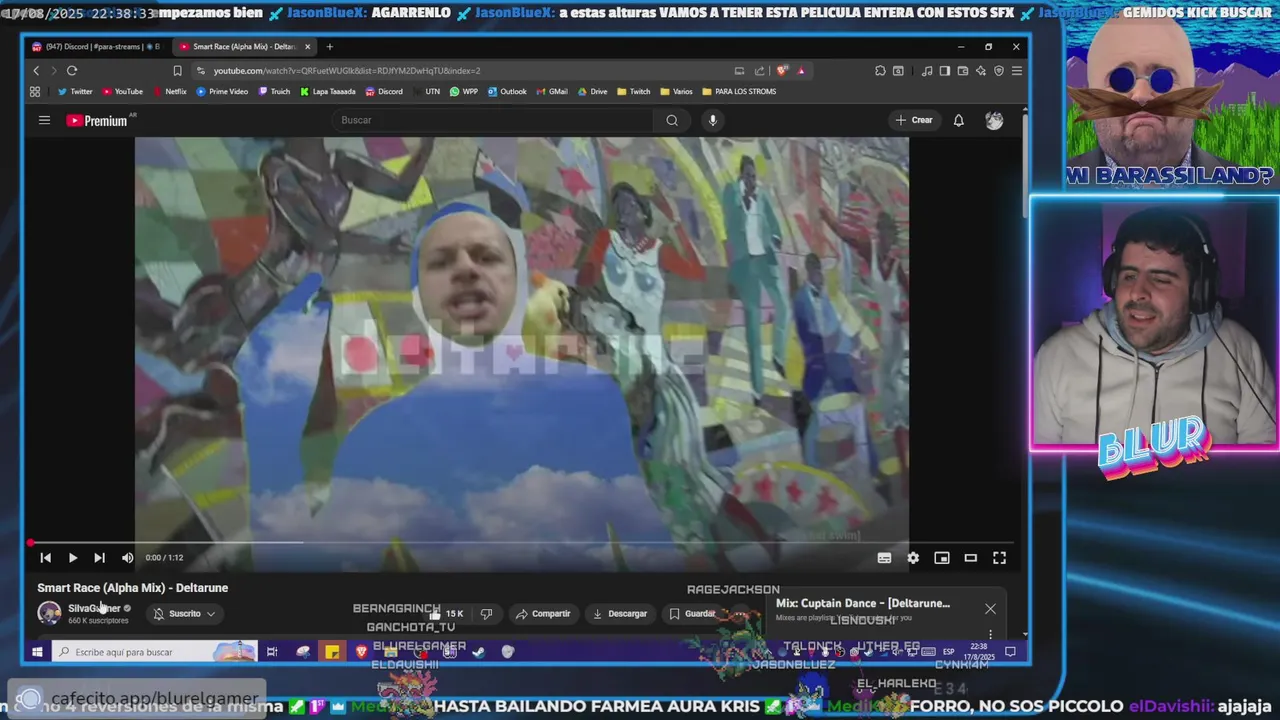Share this page via address-bar share icon
Screen dimensions: 1280x720
(759, 71)
